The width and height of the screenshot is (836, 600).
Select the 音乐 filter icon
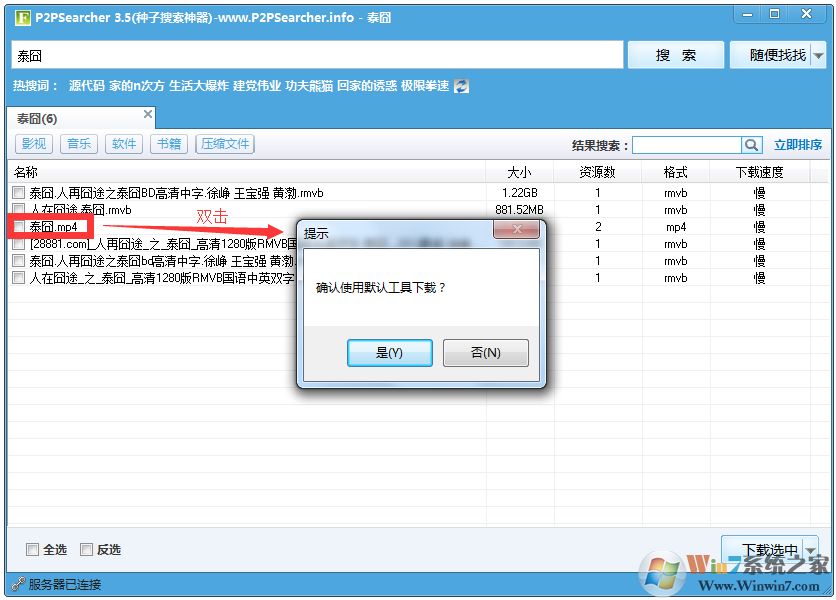[78, 144]
